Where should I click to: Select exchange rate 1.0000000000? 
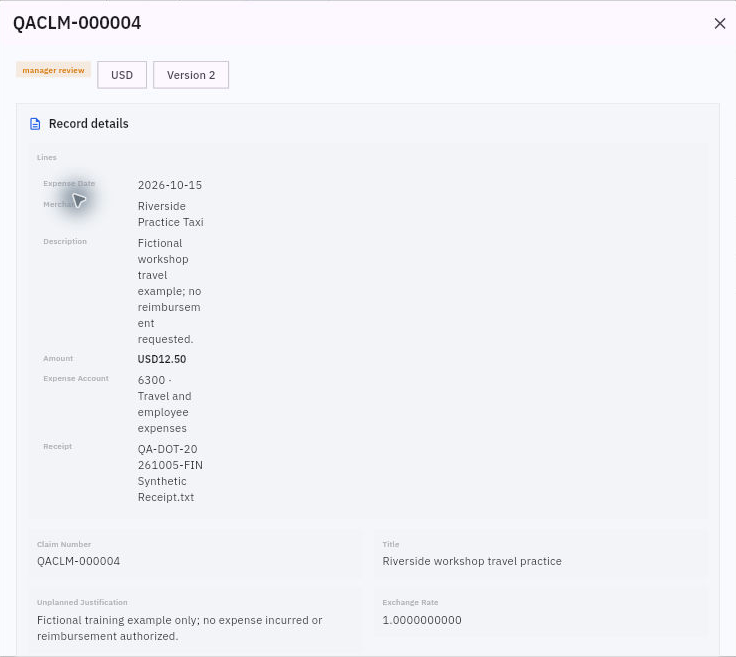(422, 620)
